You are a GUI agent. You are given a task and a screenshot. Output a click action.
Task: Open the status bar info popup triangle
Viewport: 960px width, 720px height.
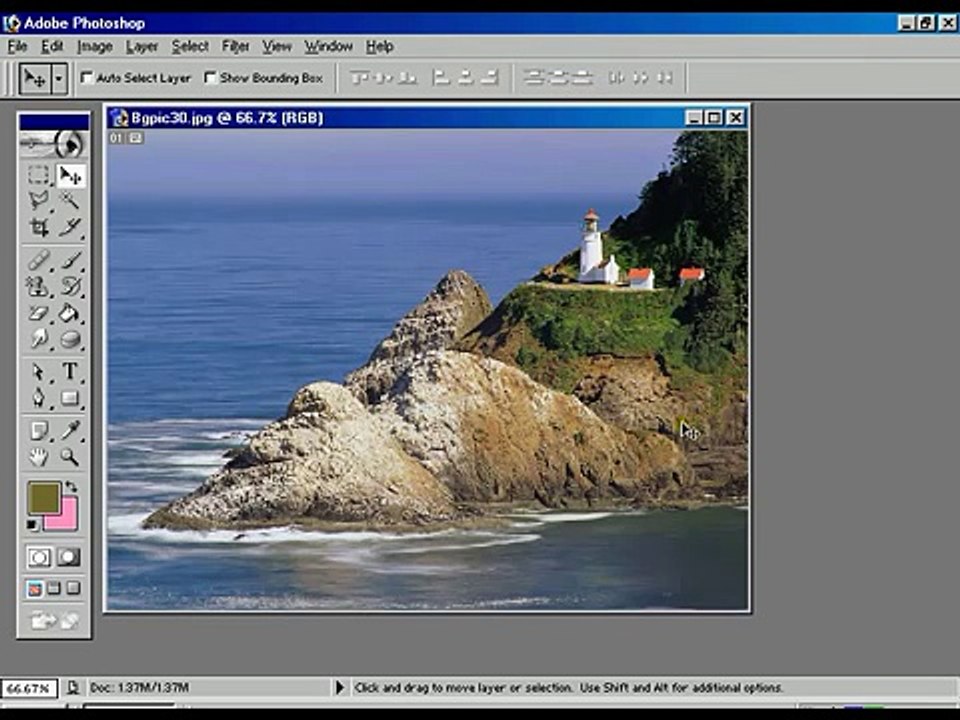(x=340, y=688)
